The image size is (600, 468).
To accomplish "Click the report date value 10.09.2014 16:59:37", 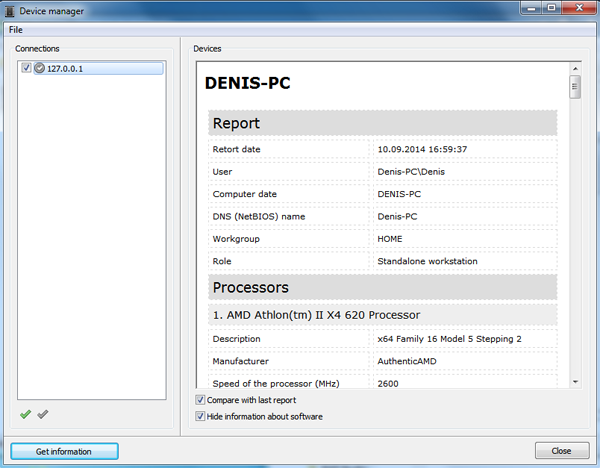I will click(422, 149).
